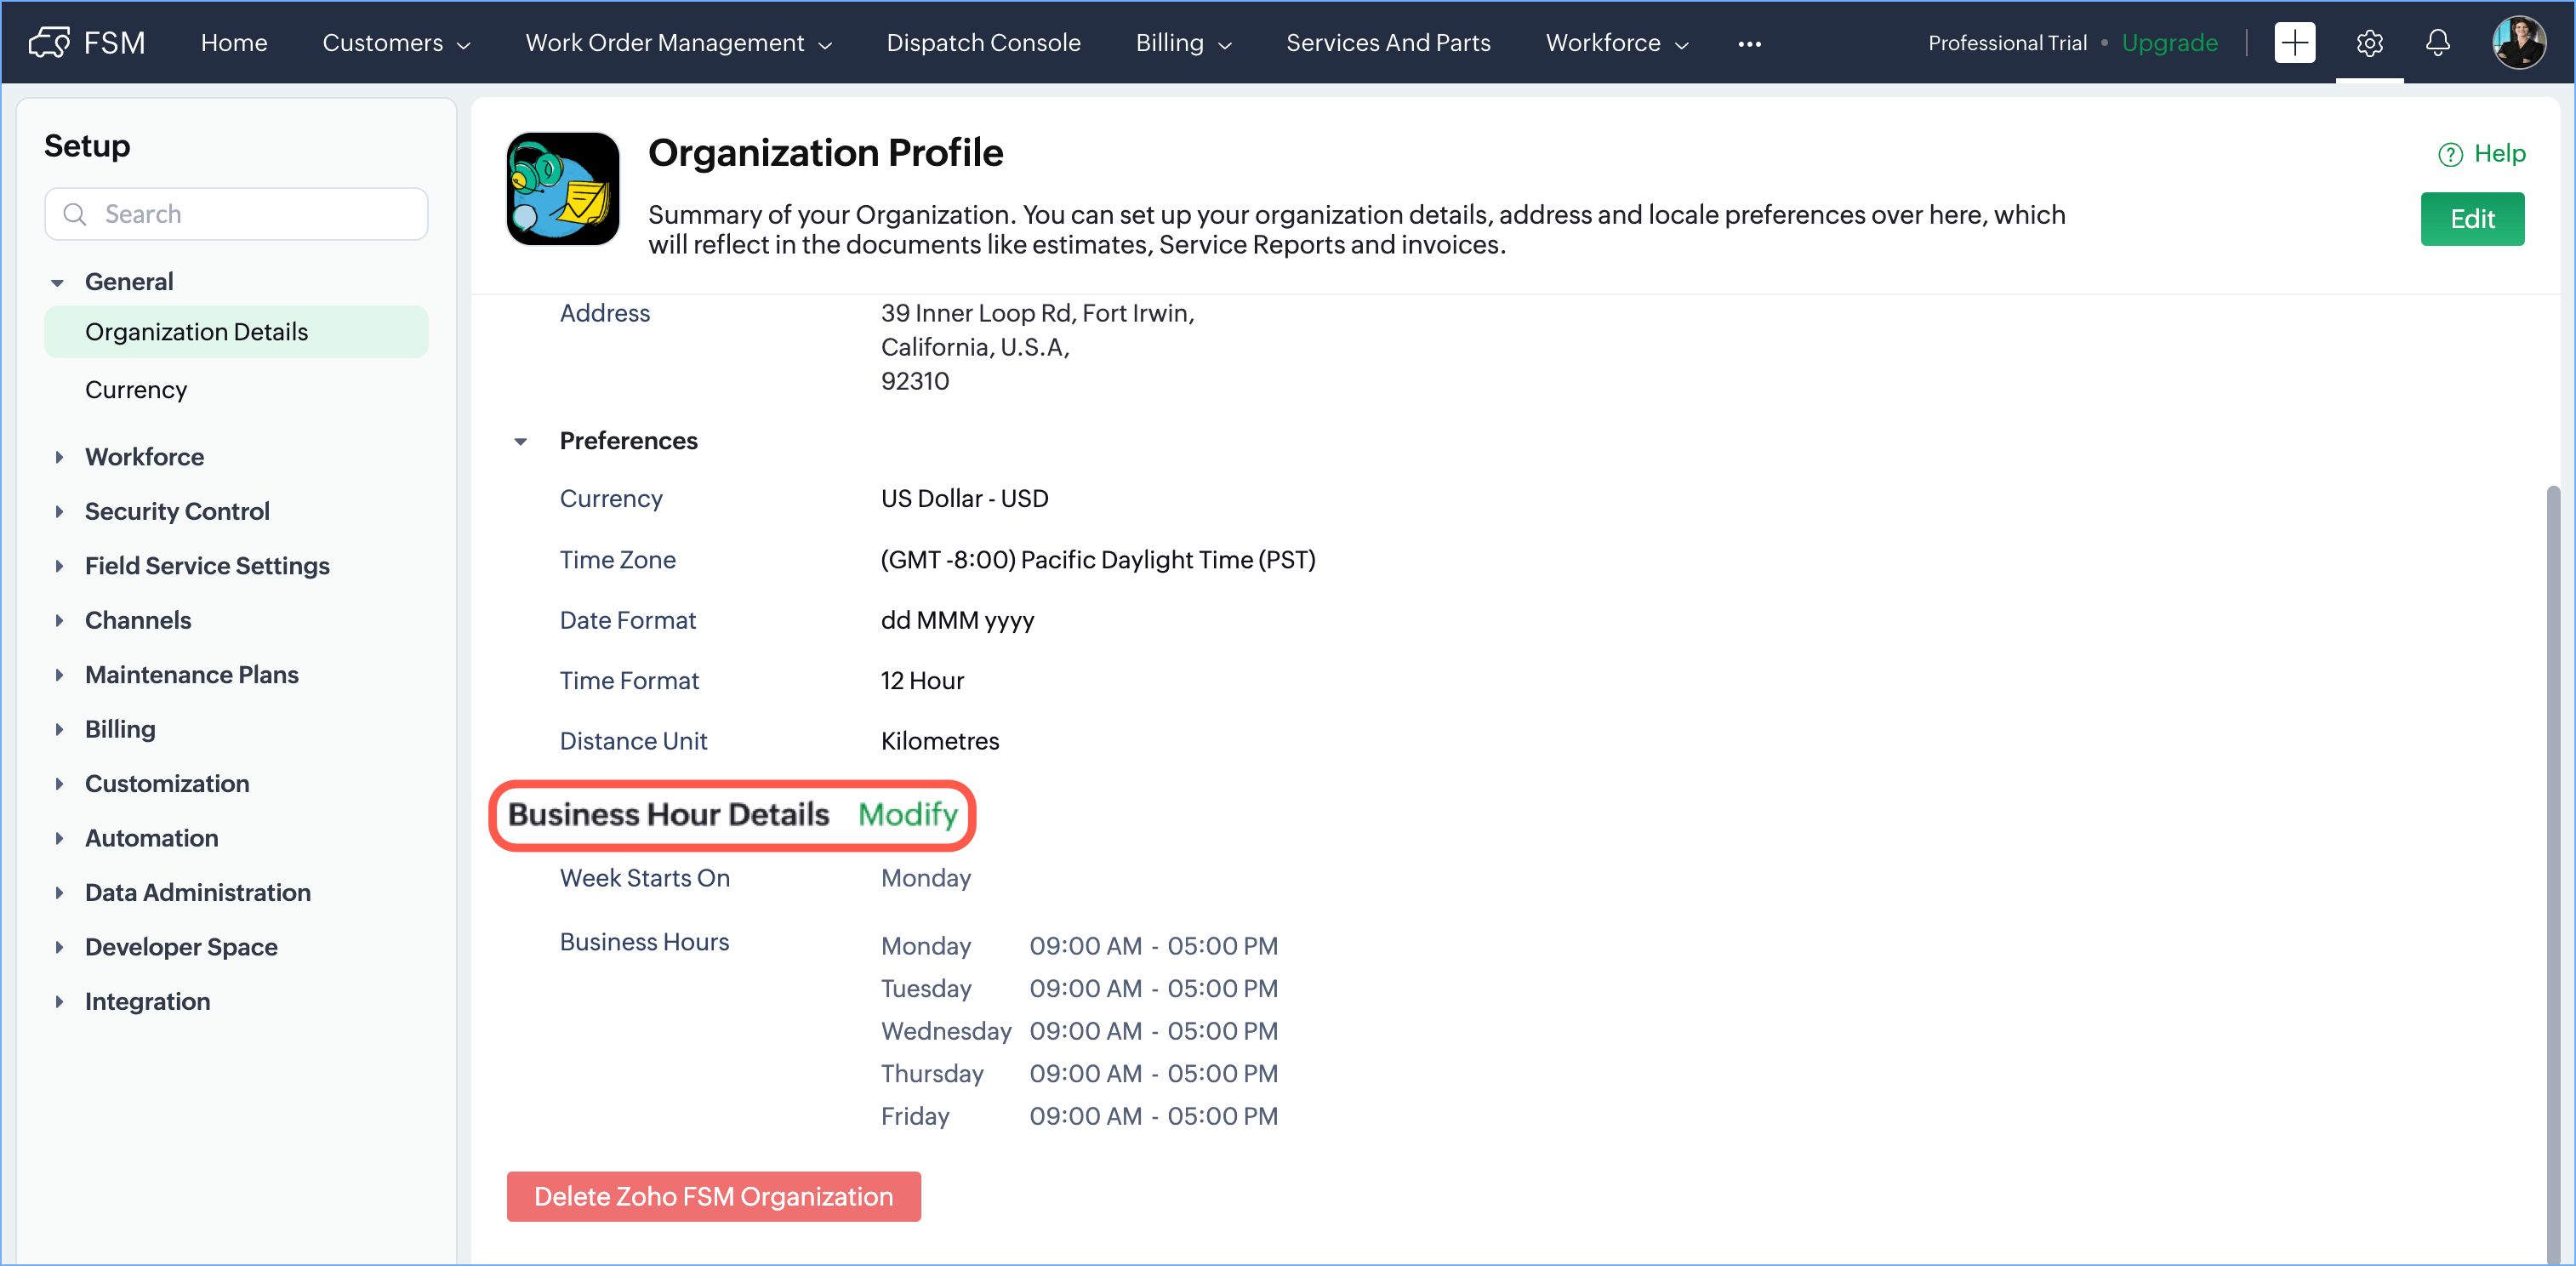Viewport: 2576px width, 1266px height.
Task: Click the '12 Hour' time format value
Action: click(922, 681)
